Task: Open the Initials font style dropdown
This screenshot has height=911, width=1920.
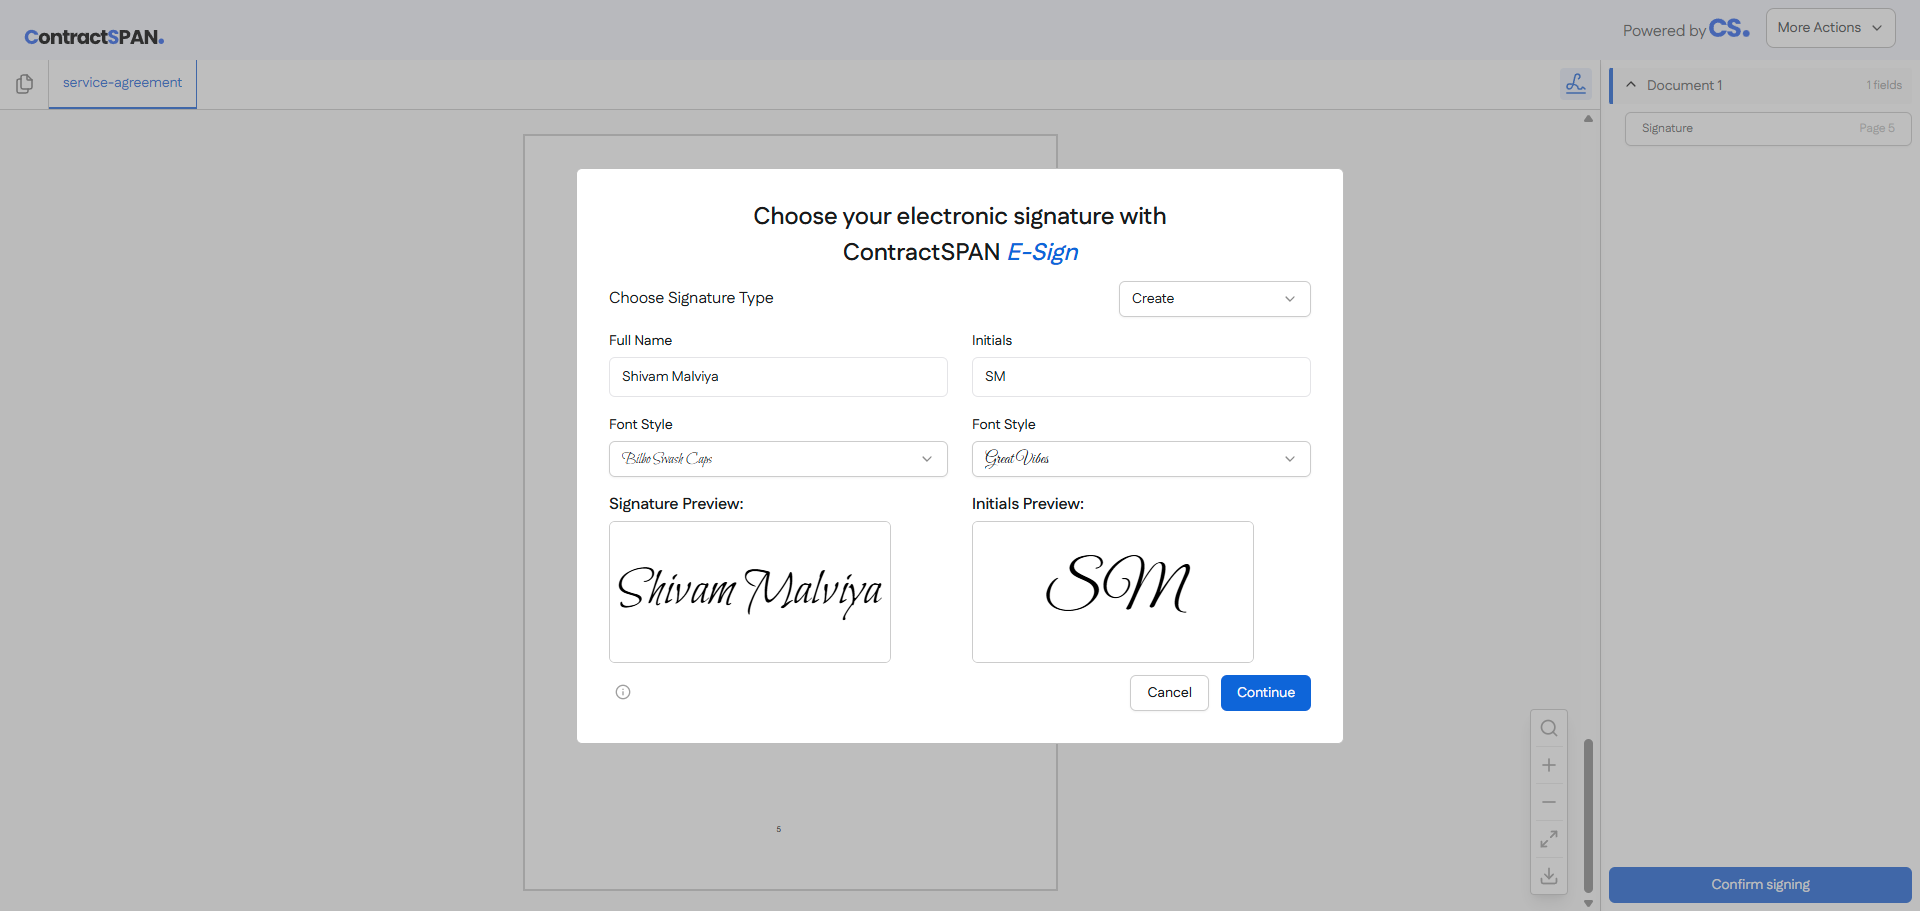Action: click(x=1140, y=458)
